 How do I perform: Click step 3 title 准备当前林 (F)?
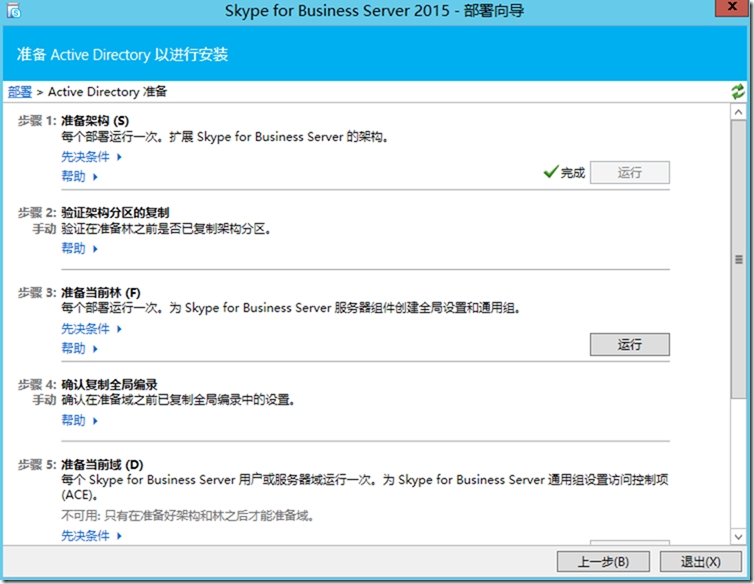point(101,292)
